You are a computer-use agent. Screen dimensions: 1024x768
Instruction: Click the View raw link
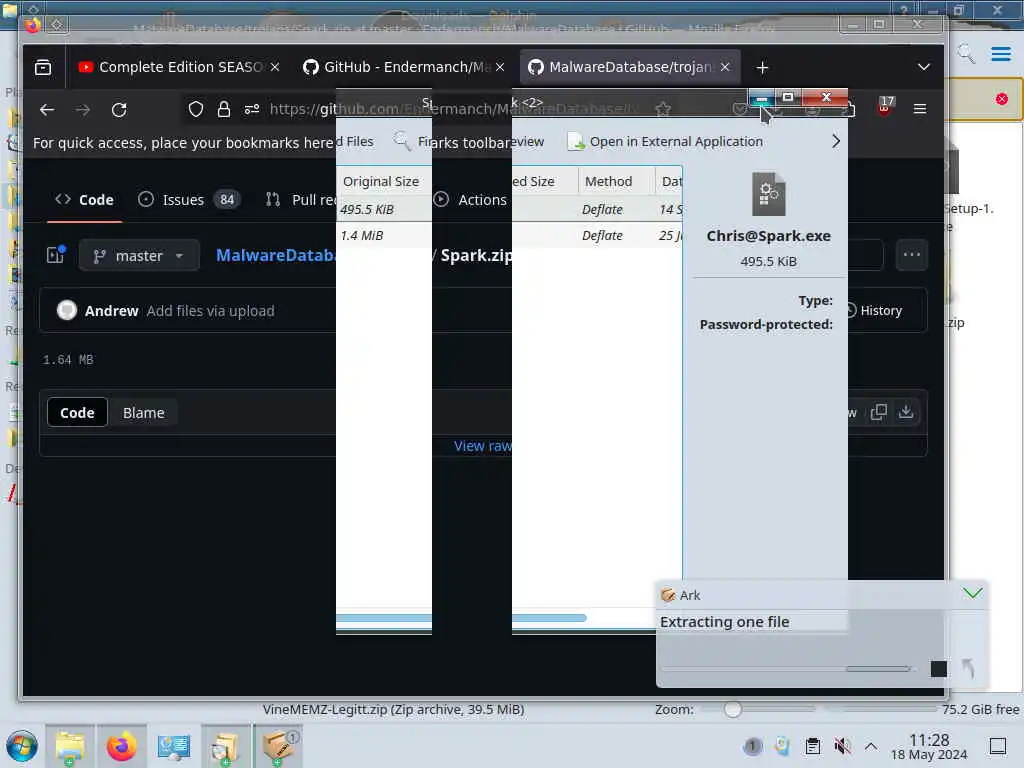(483, 445)
